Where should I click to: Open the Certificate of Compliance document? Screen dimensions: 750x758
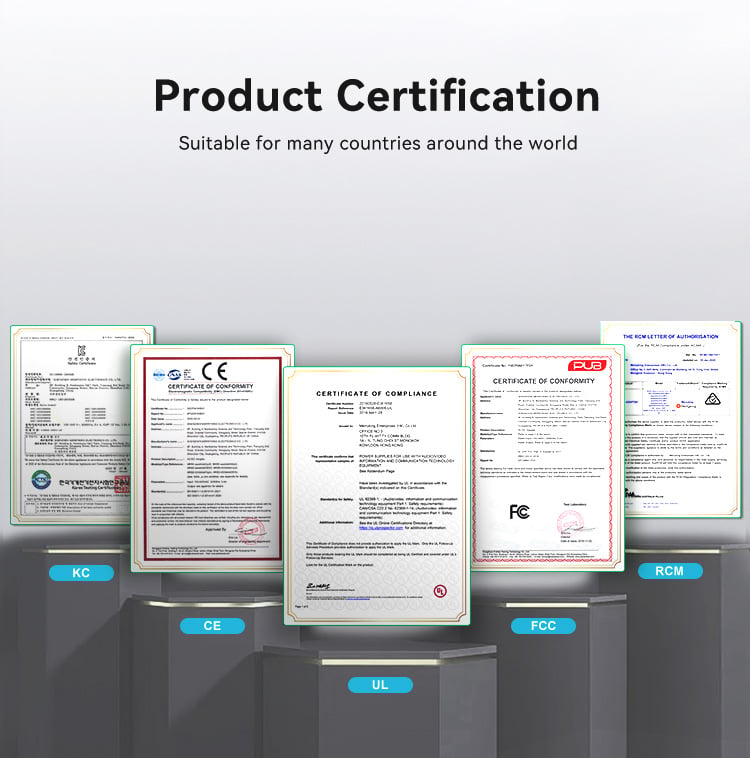coord(377,496)
